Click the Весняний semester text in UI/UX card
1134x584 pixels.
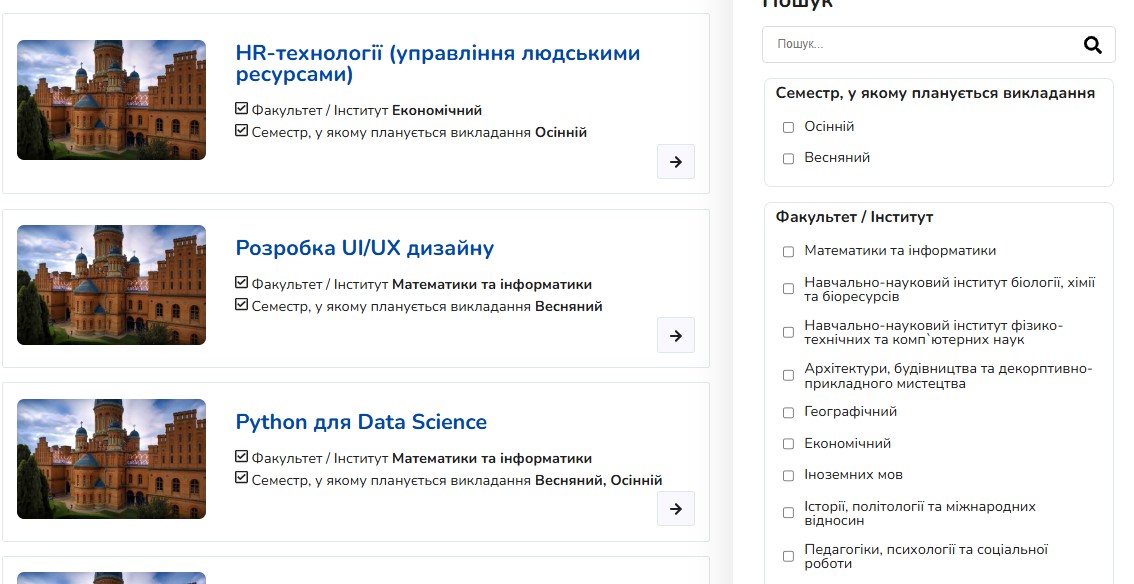(x=568, y=306)
